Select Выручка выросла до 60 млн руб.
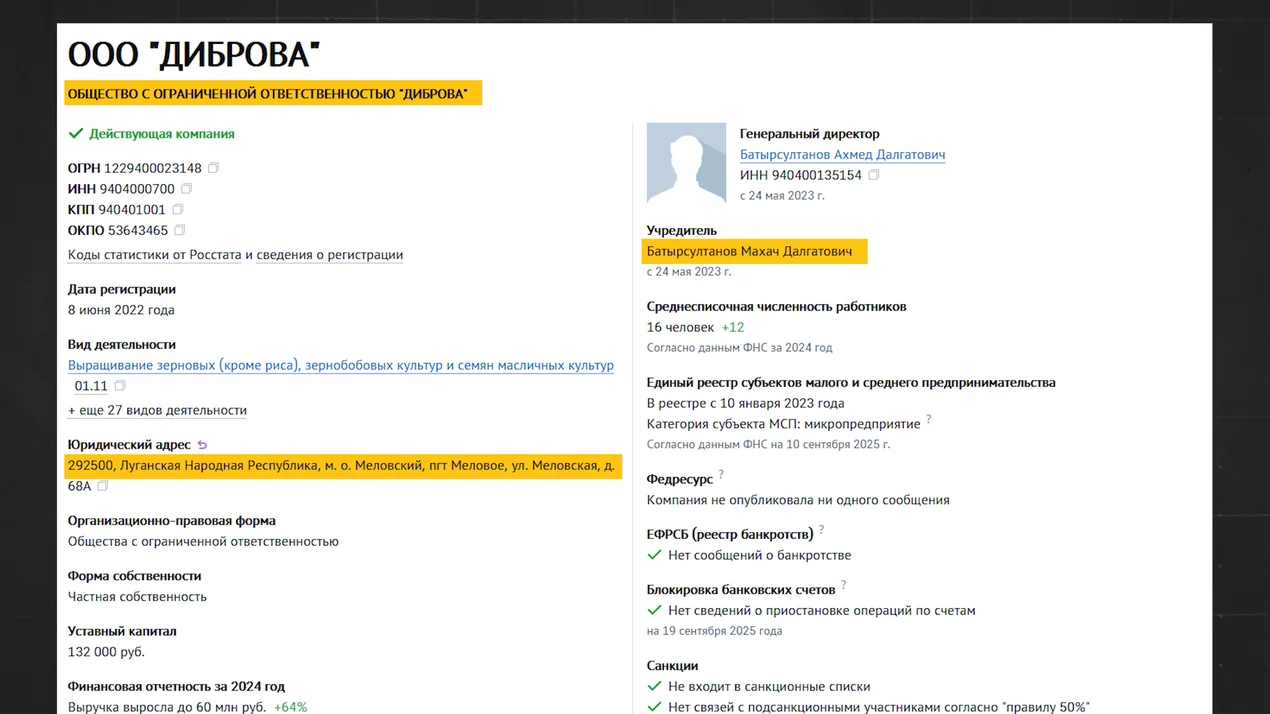Image resolution: width=1270 pixels, height=714 pixels. click(167, 707)
